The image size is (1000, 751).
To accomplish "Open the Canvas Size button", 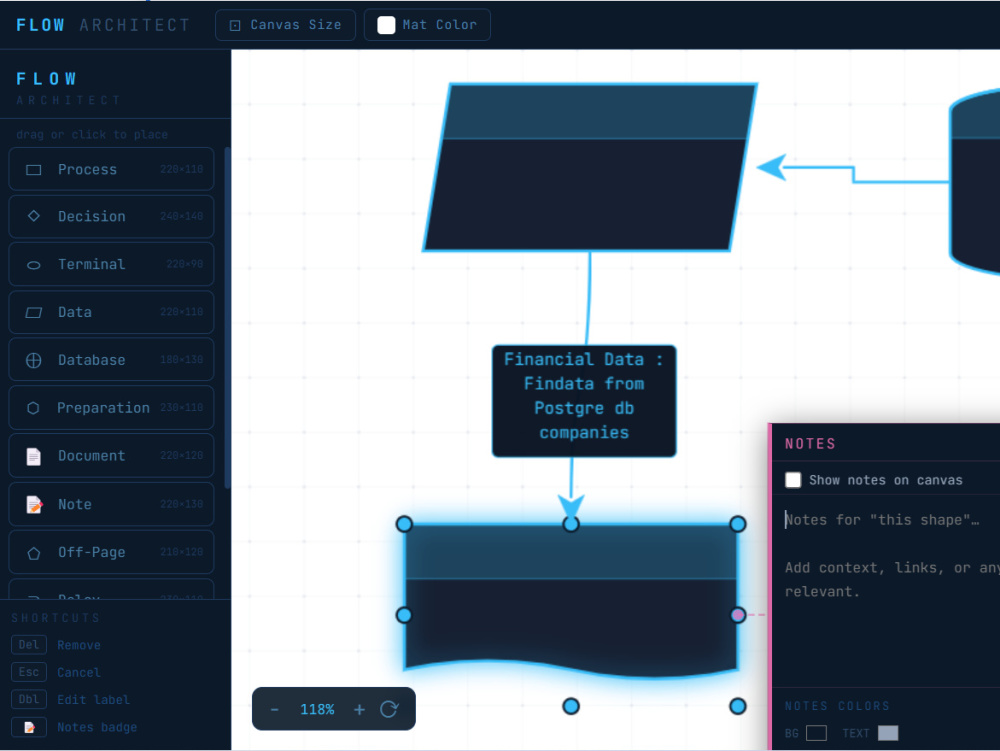I will [285, 25].
